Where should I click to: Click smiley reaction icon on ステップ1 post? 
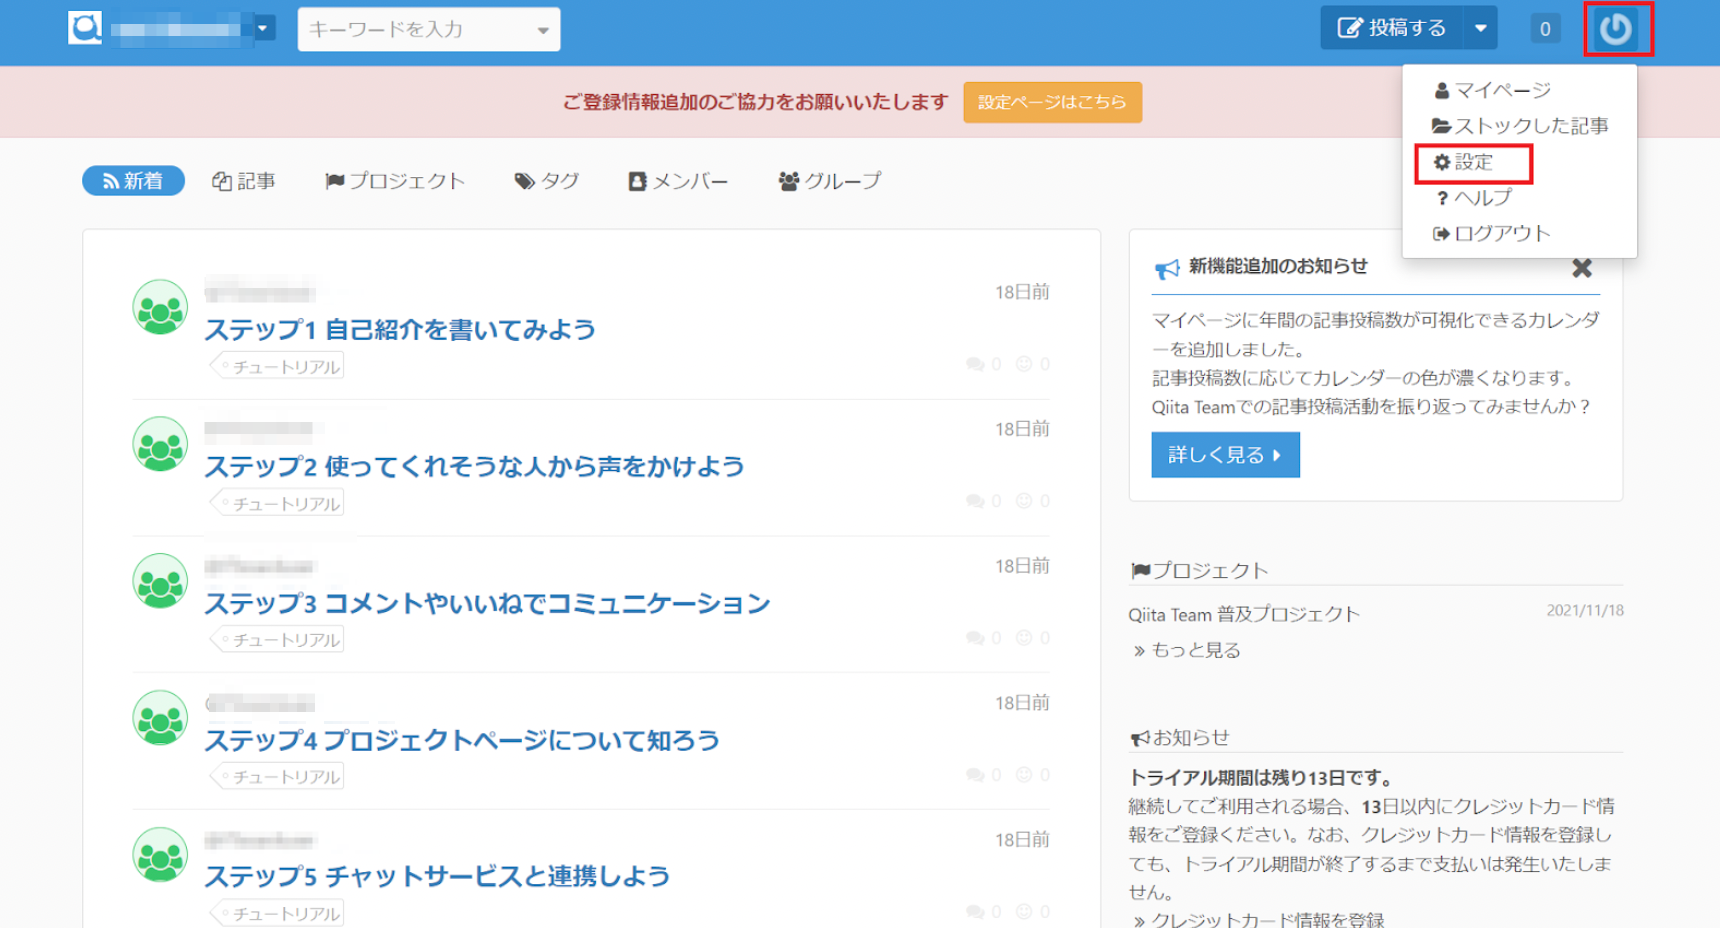click(x=1024, y=364)
